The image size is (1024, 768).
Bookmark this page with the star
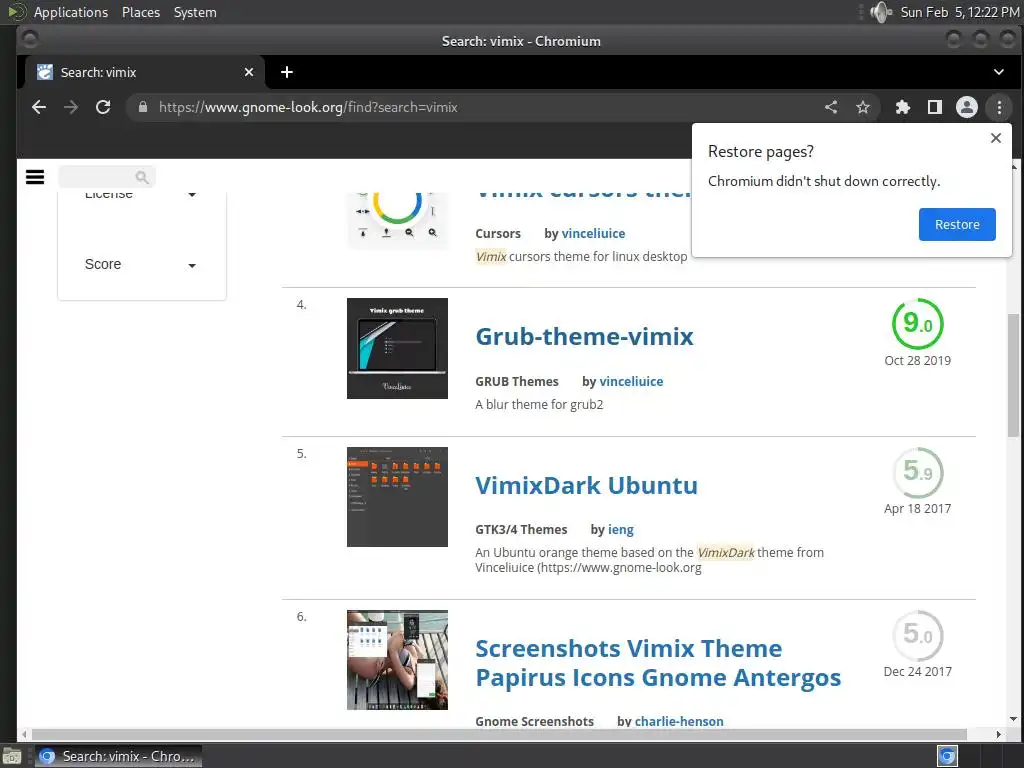(x=863, y=107)
